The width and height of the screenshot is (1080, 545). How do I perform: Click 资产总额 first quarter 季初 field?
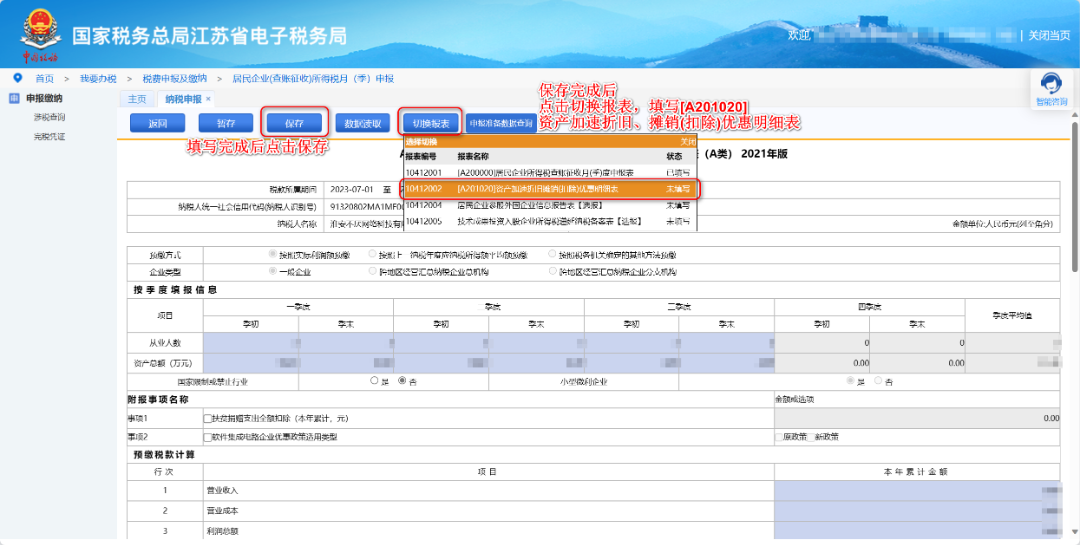(251, 362)
